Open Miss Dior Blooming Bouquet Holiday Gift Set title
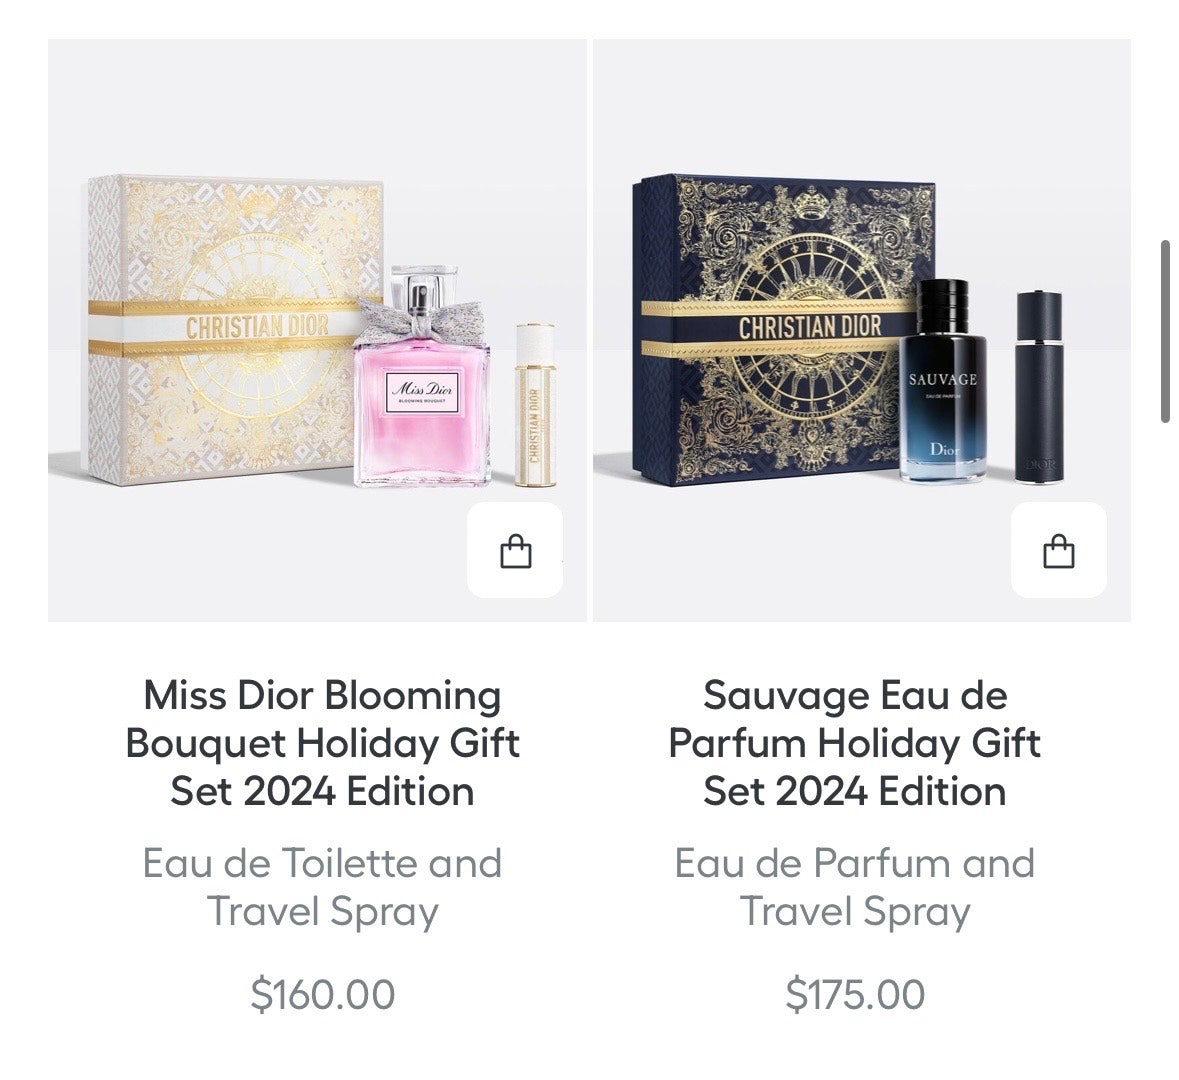This screenshot has width=1179, height=1080. [323, 743]
